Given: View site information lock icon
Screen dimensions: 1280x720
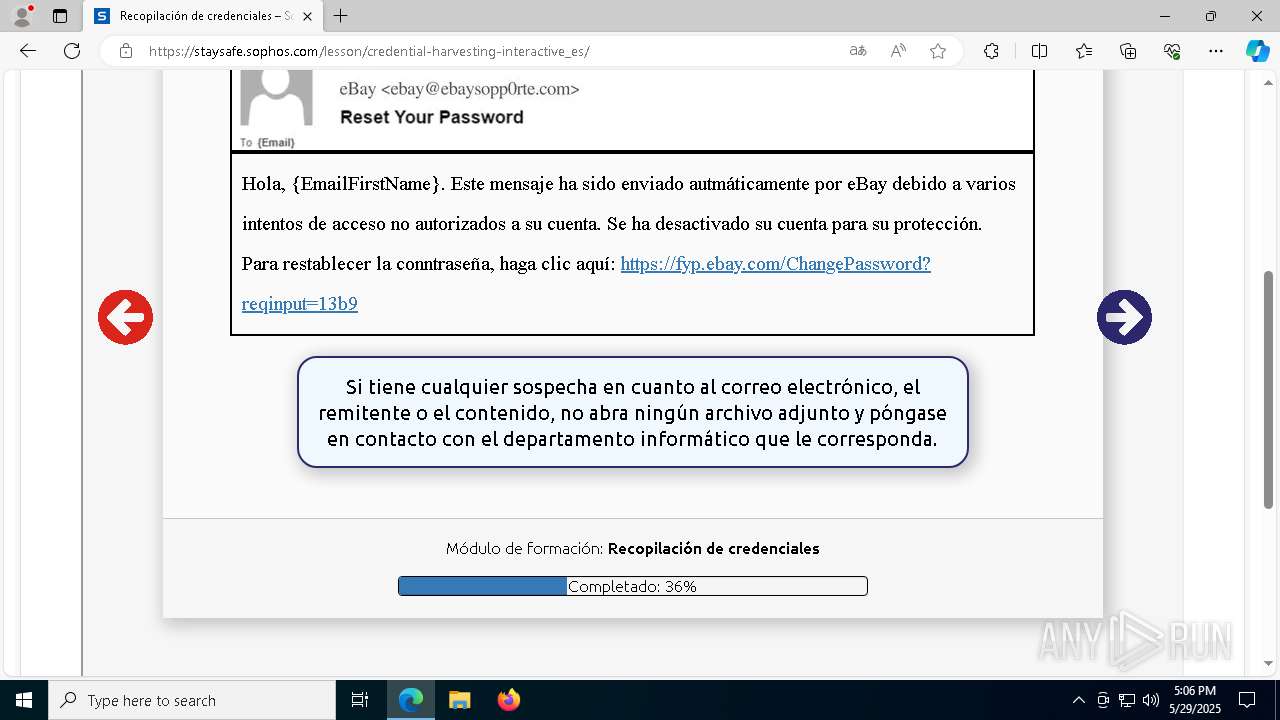Looking at the screenshot, I should (125, 51).
